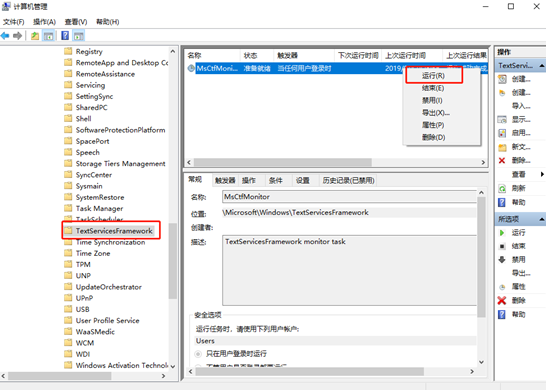Viewport: 546px width, 390px height.
Task: Sort by 上次运行时间 column header
Action: coord(412,55)
